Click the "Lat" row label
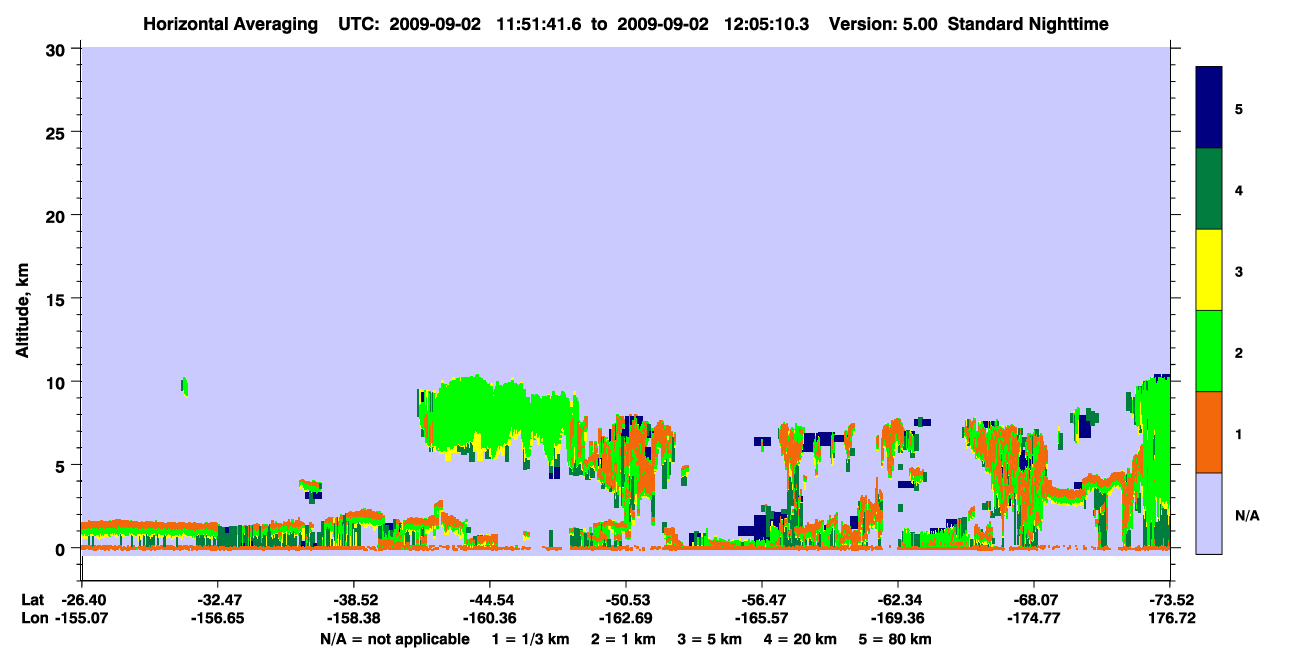The height and width of the screenshot is (667, 1300). pos(31,600)
